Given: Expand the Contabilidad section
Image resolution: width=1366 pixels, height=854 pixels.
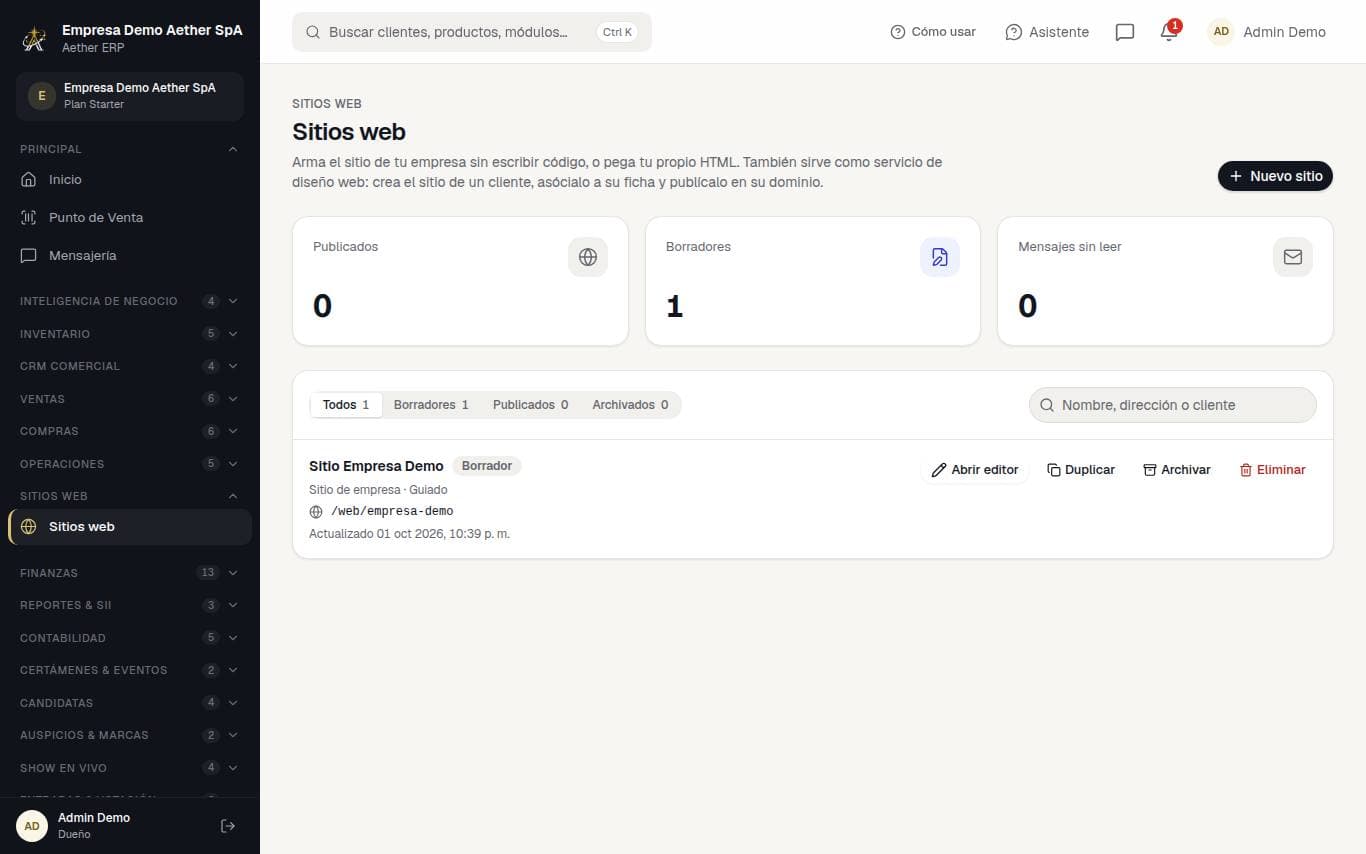Looking at the screenshot, I should pos(130,638).
